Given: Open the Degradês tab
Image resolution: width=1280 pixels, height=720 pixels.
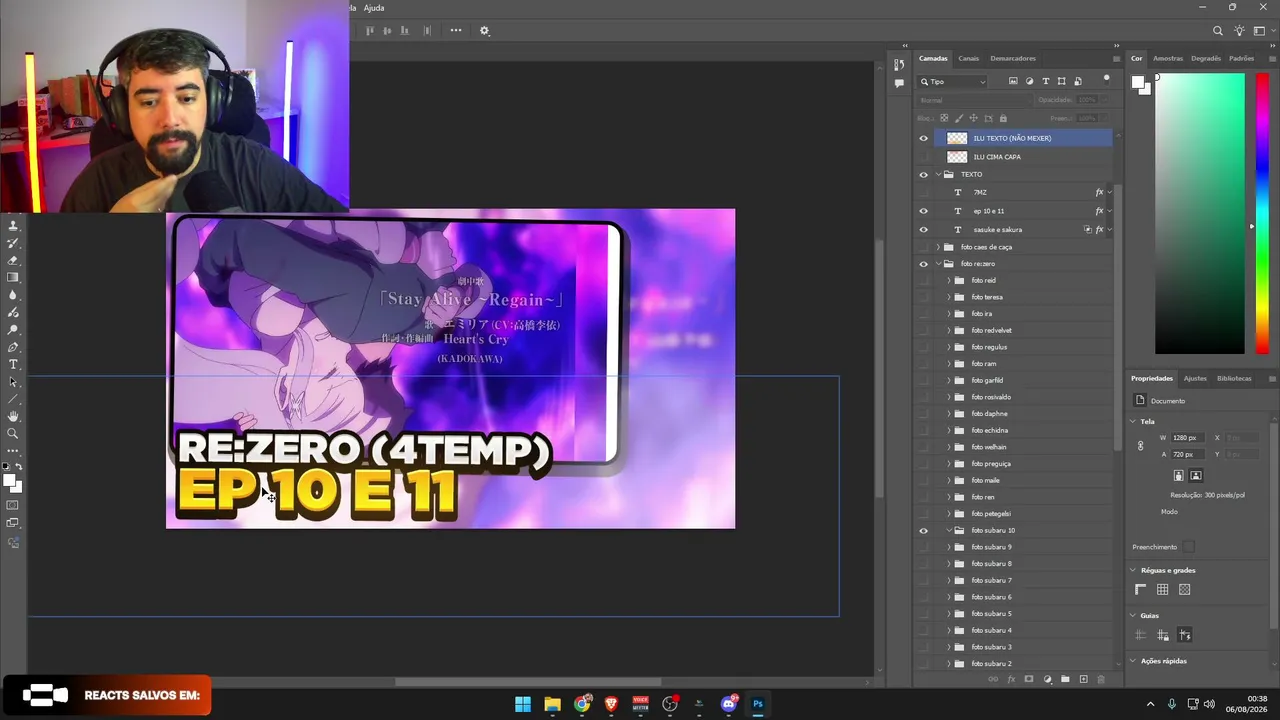Looking at the screenshot, I should [x=1206, y=58].
